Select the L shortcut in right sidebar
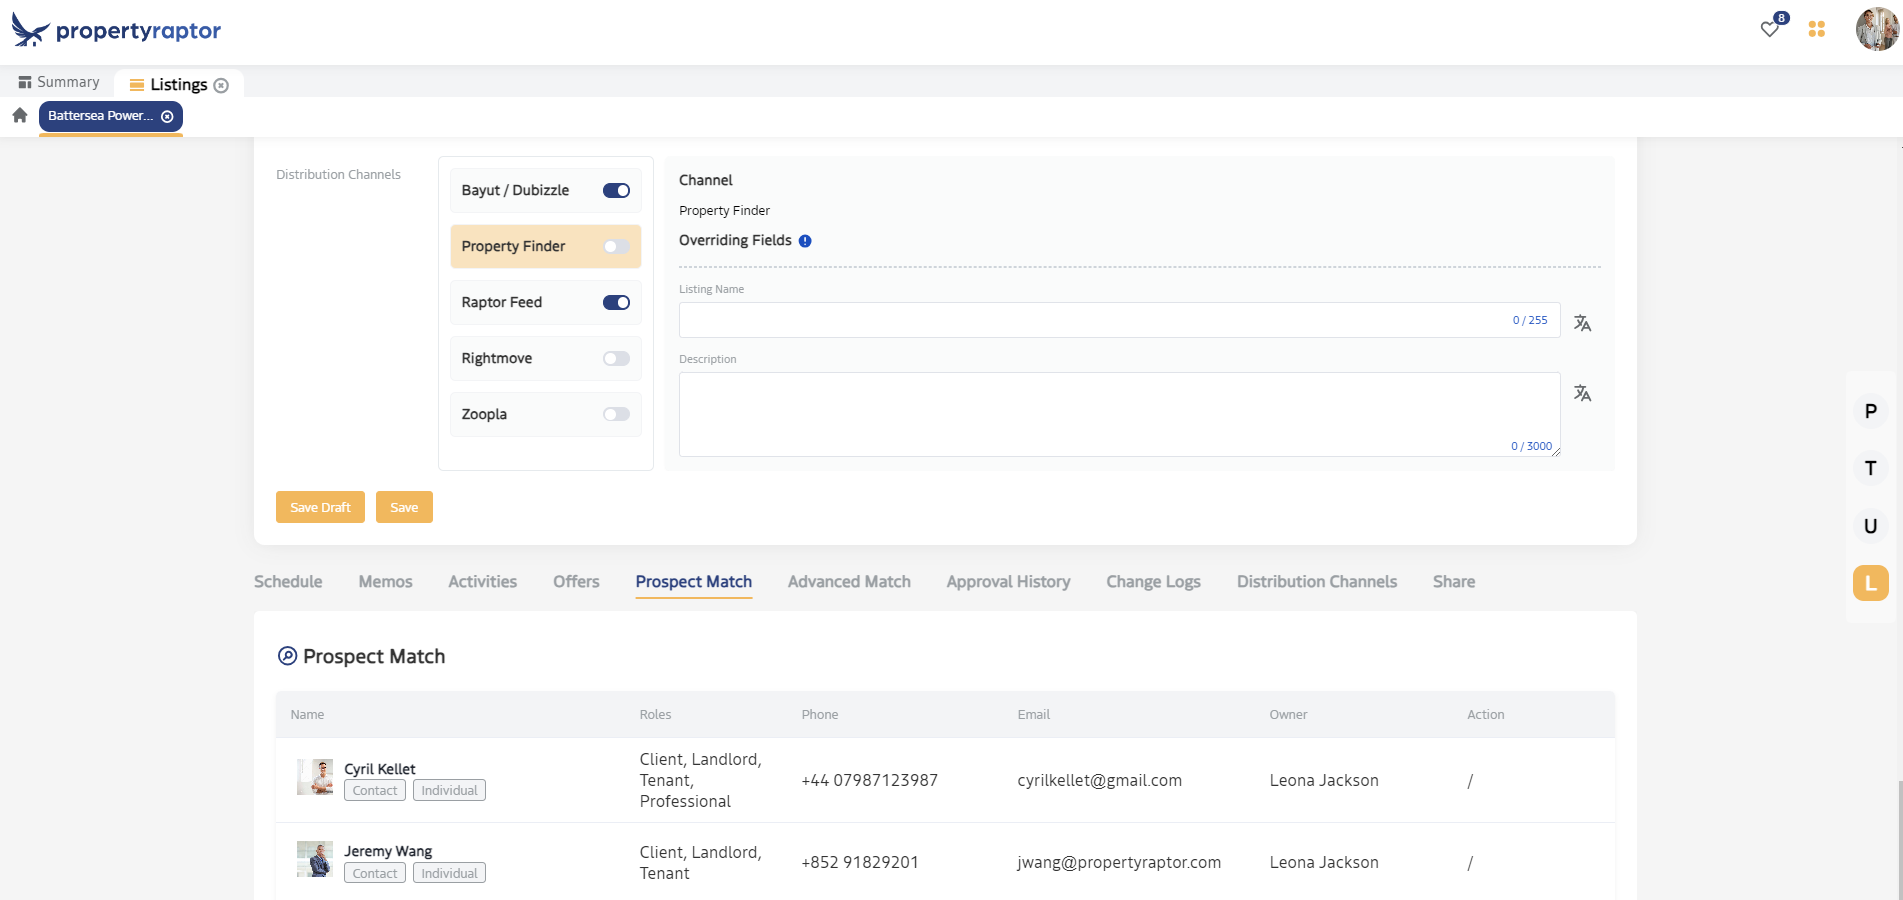The width and height of the screenshot is (1903, 900). 1870,583
